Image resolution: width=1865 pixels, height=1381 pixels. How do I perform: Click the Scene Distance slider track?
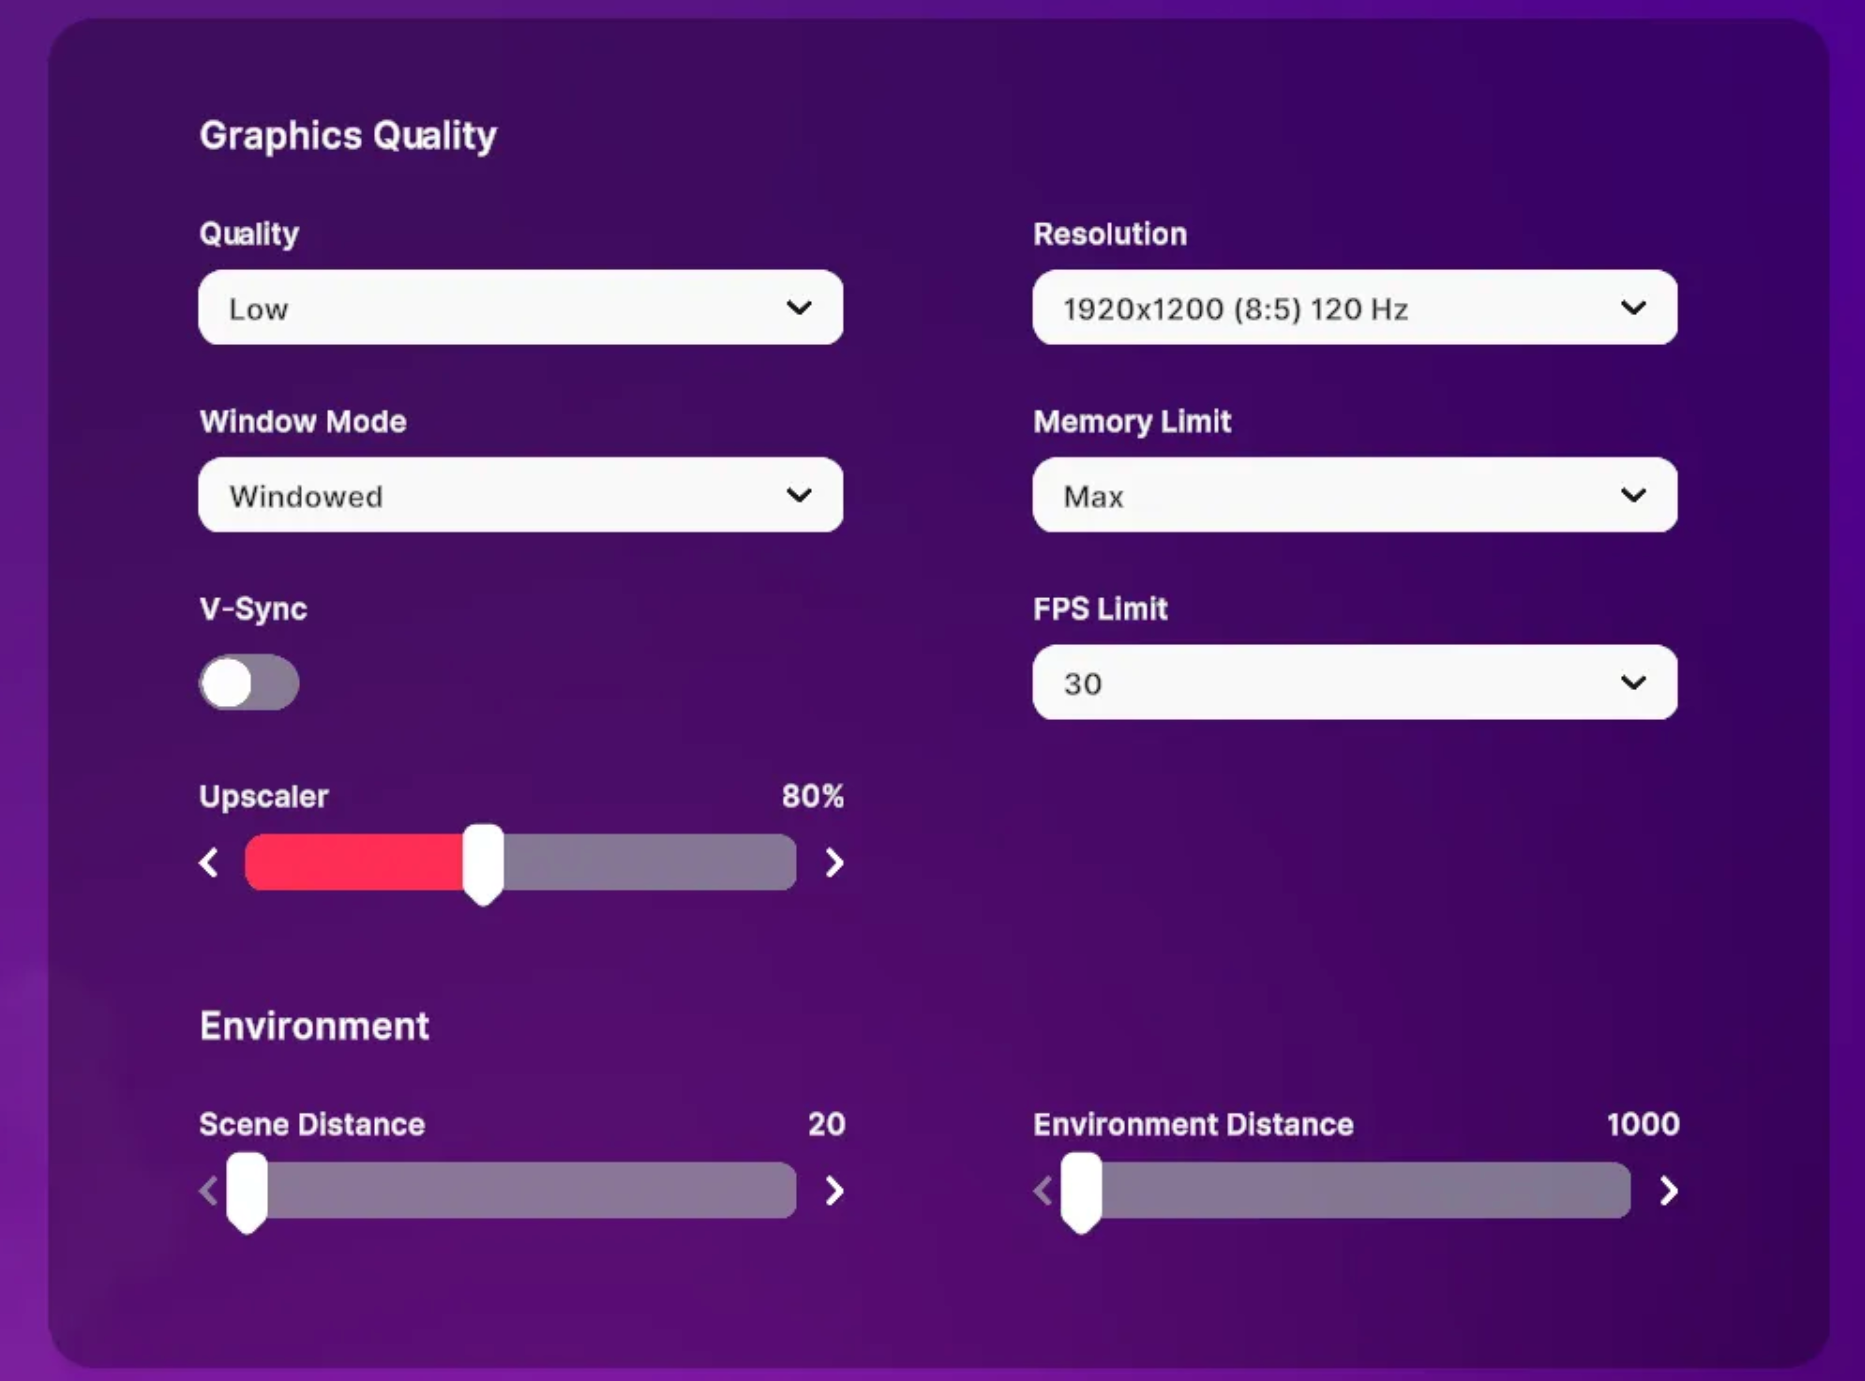click(x=530, y=1191)
